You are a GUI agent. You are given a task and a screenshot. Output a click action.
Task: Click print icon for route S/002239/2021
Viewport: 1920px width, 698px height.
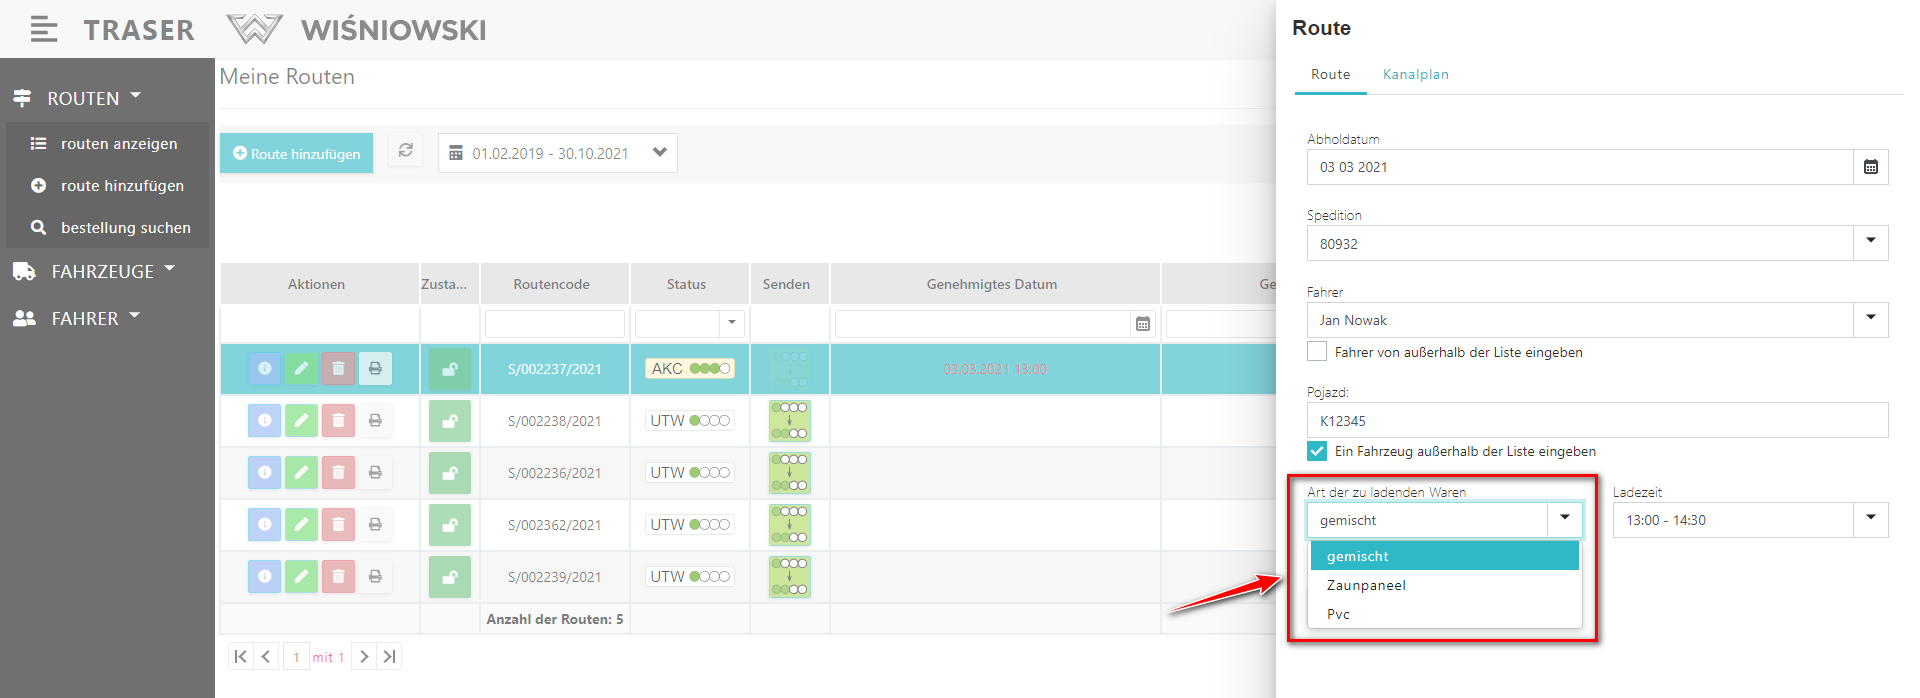pyautogui.click(x=375, y=577)
